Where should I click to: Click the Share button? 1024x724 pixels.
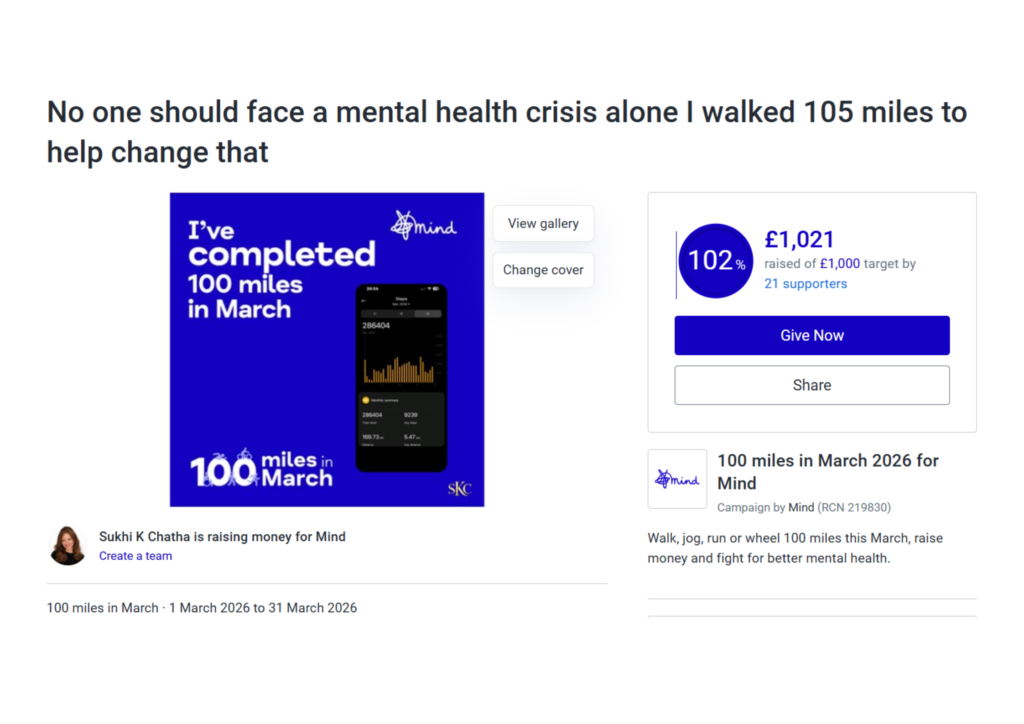[812, 385]
